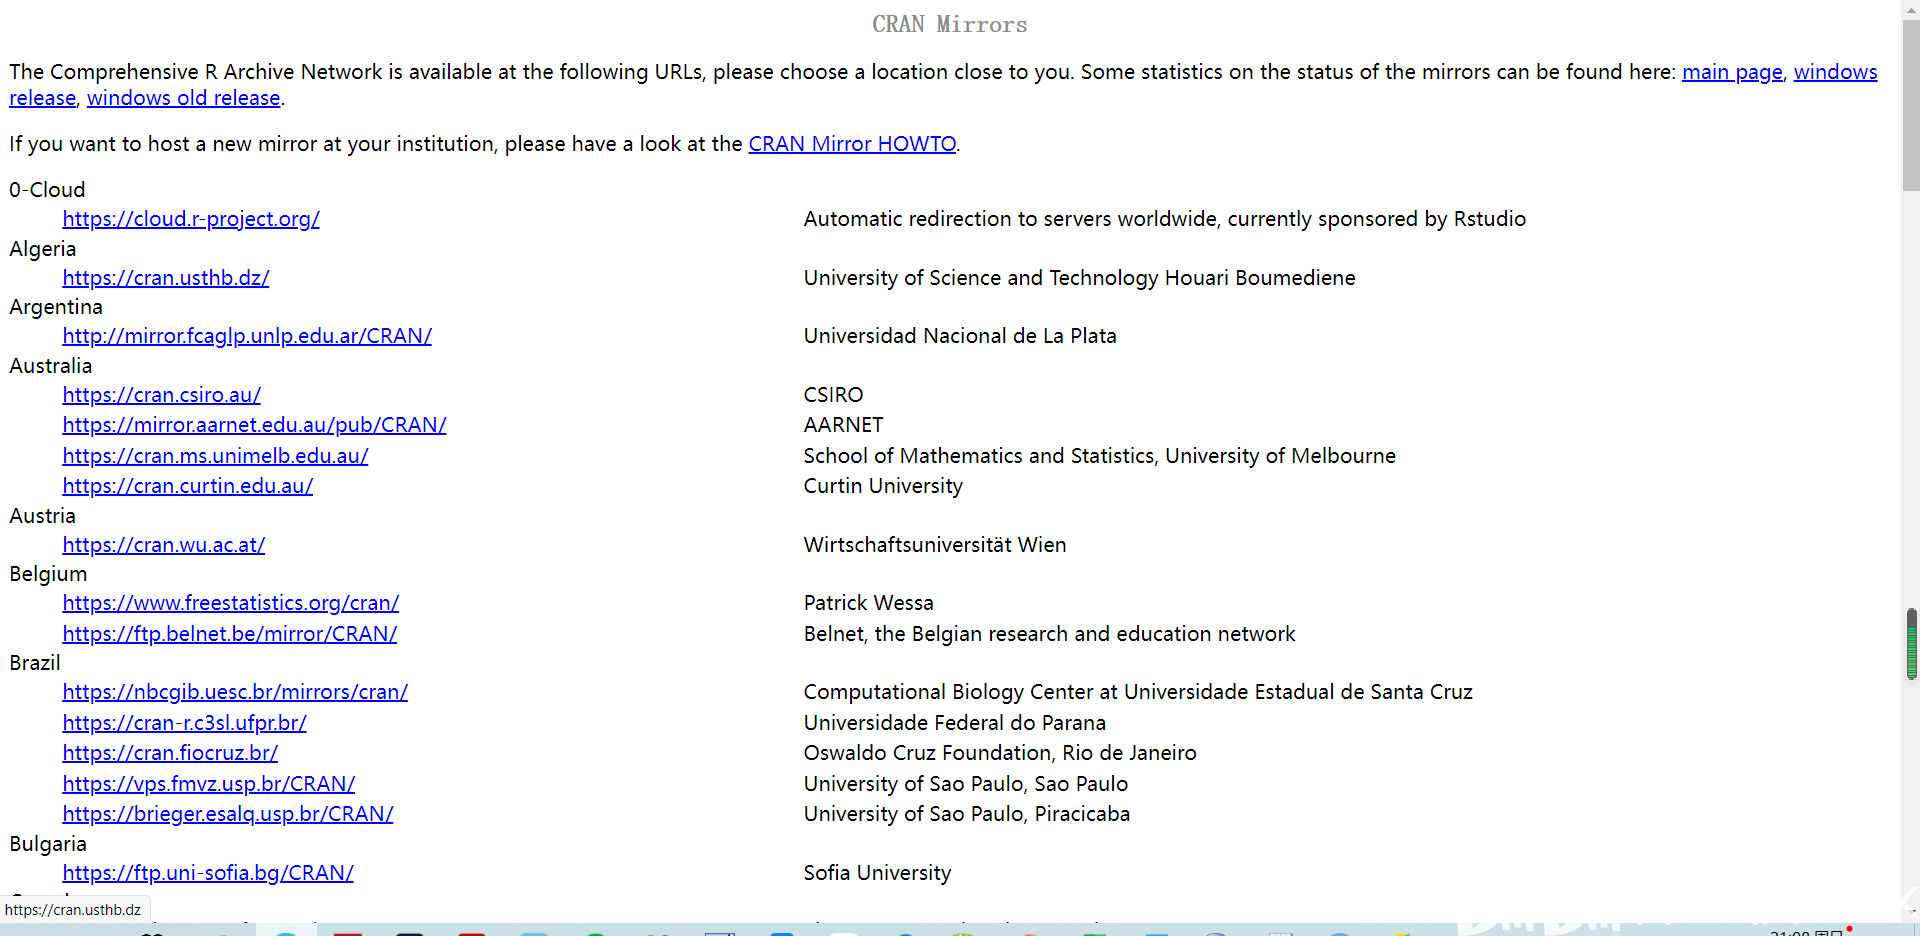Open the AARNET mirror link
1920x936 pixels.
(254, 425)
